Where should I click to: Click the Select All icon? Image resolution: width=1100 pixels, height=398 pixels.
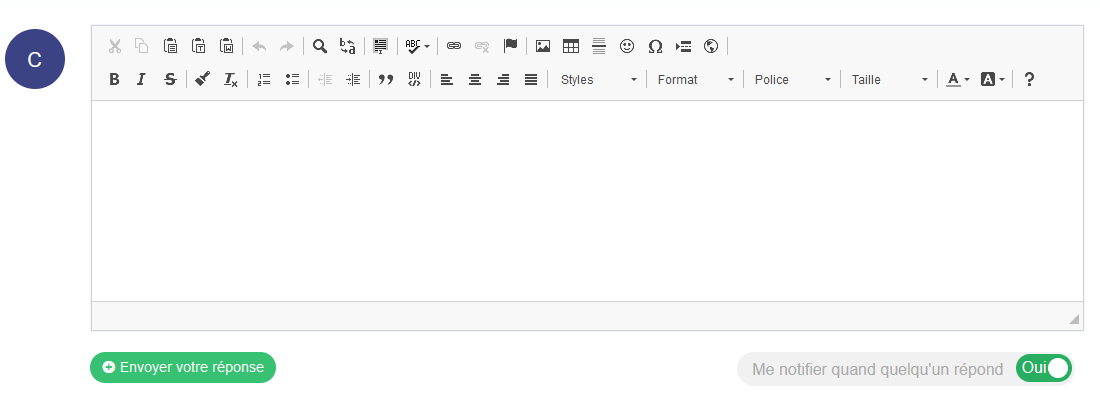point(380,46)
